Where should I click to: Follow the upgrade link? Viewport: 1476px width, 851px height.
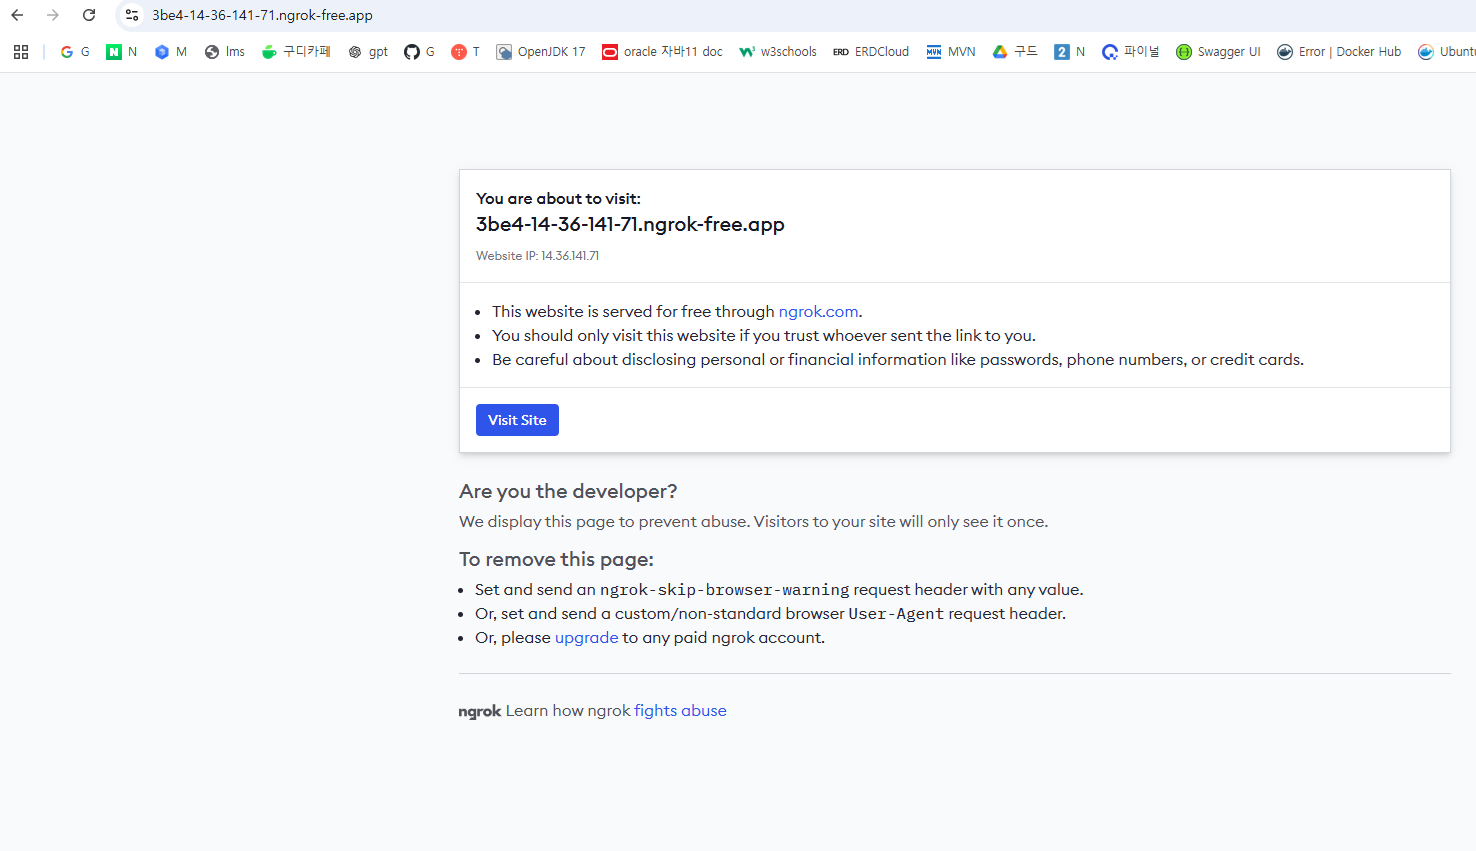click(587, 638)
